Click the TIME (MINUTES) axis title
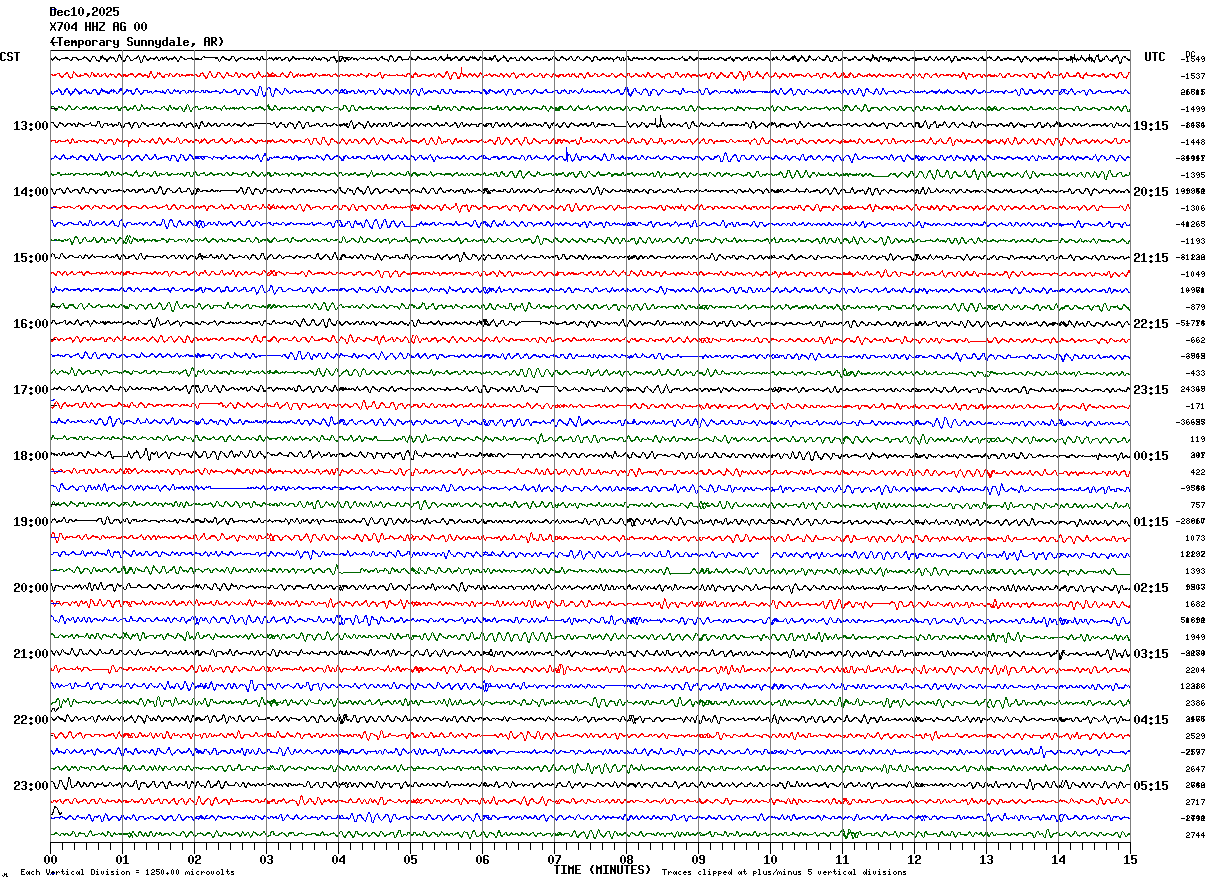The image size is (1210, 886). pyautogui.click(x=602, y=870)
